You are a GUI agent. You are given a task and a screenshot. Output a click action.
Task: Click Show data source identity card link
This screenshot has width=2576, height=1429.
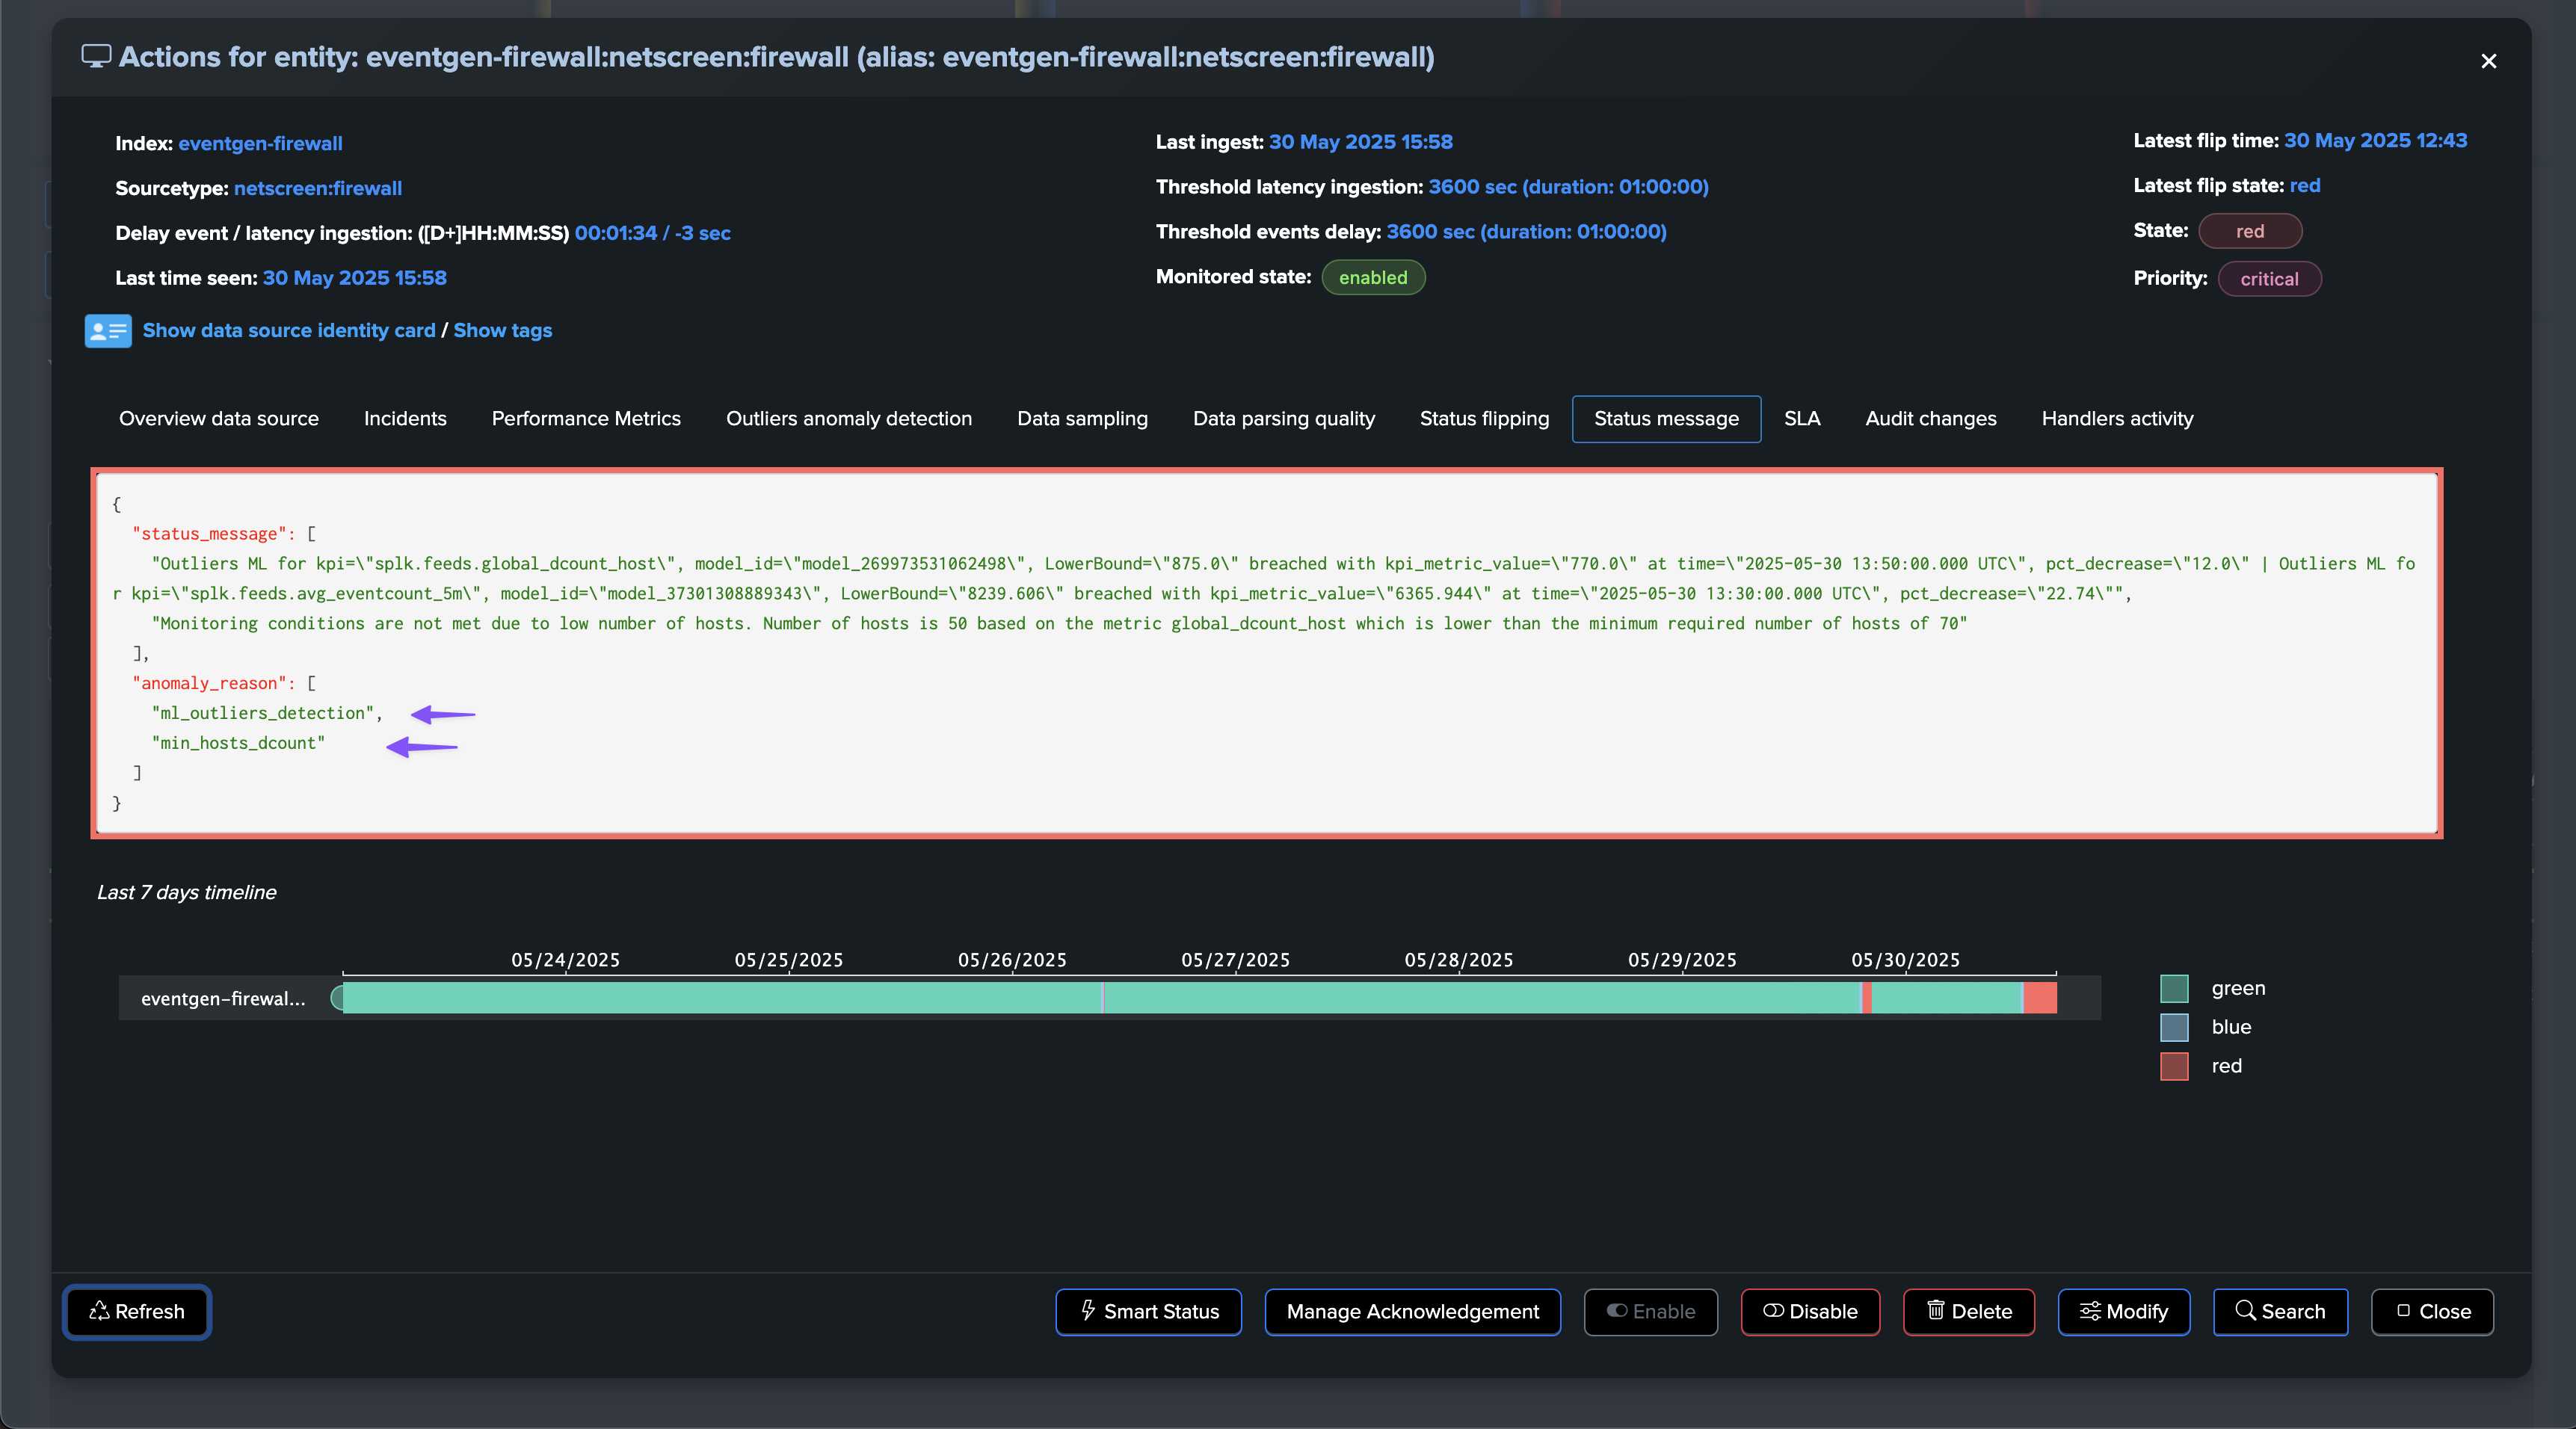click(x=288, y=331)
